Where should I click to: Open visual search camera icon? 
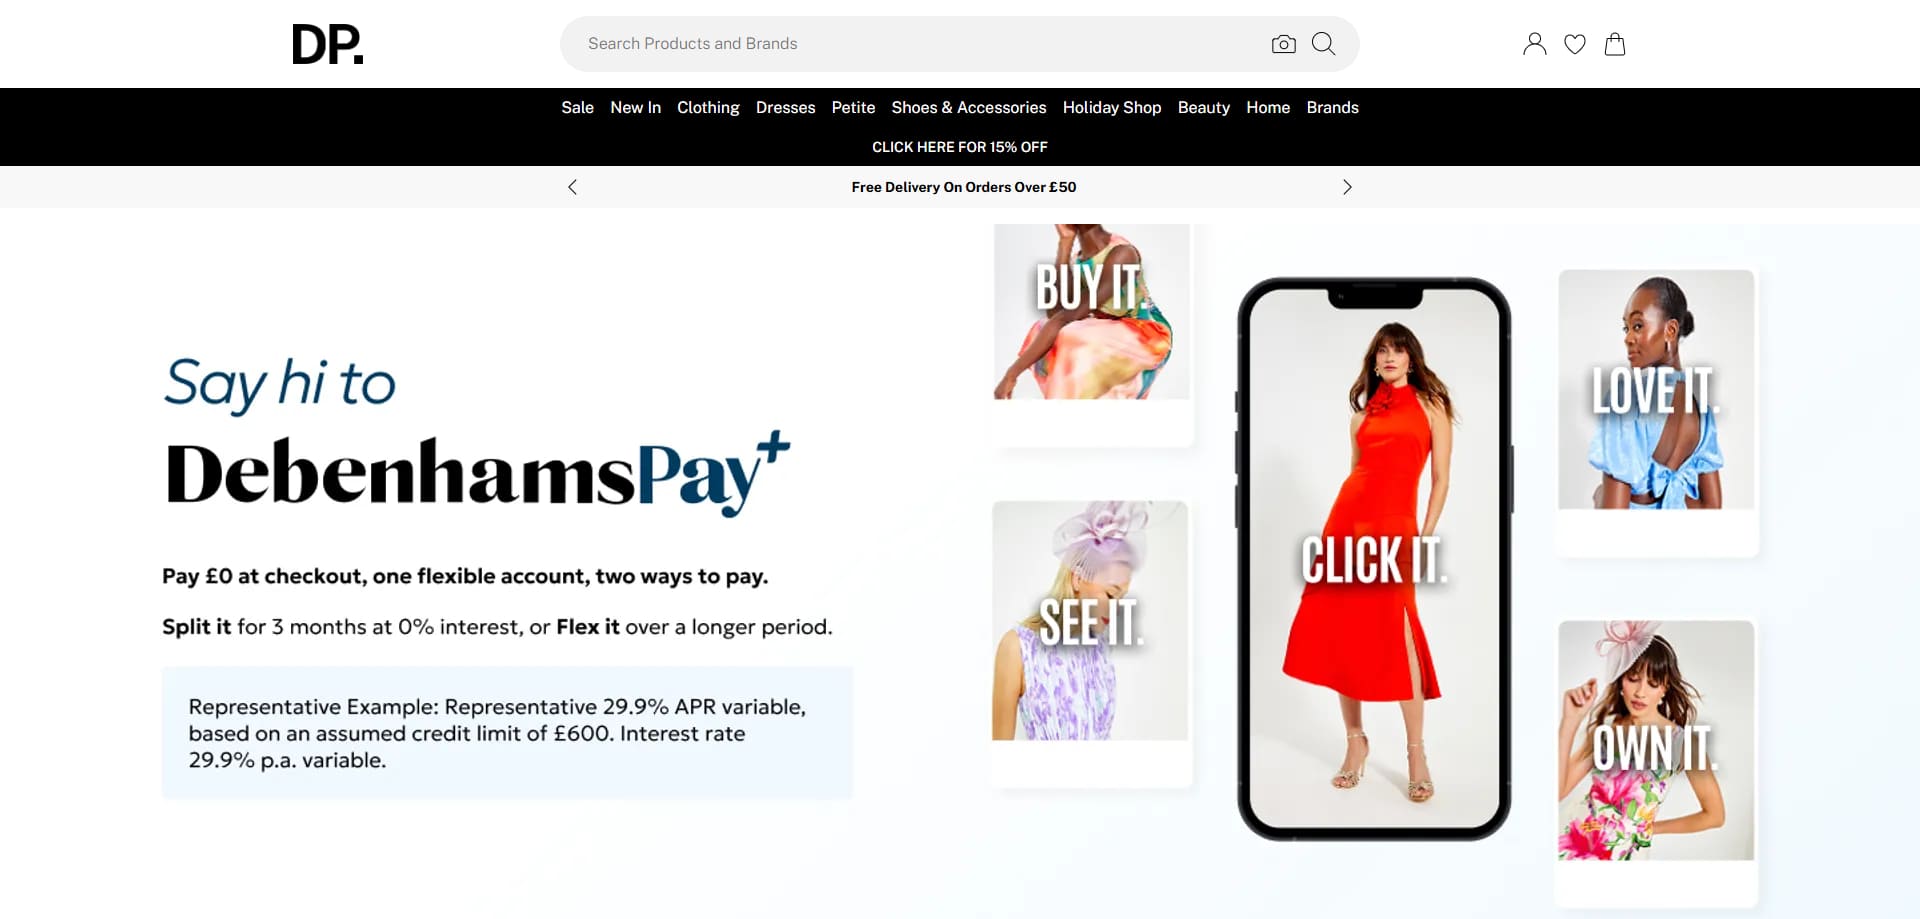coord(1283,44)
